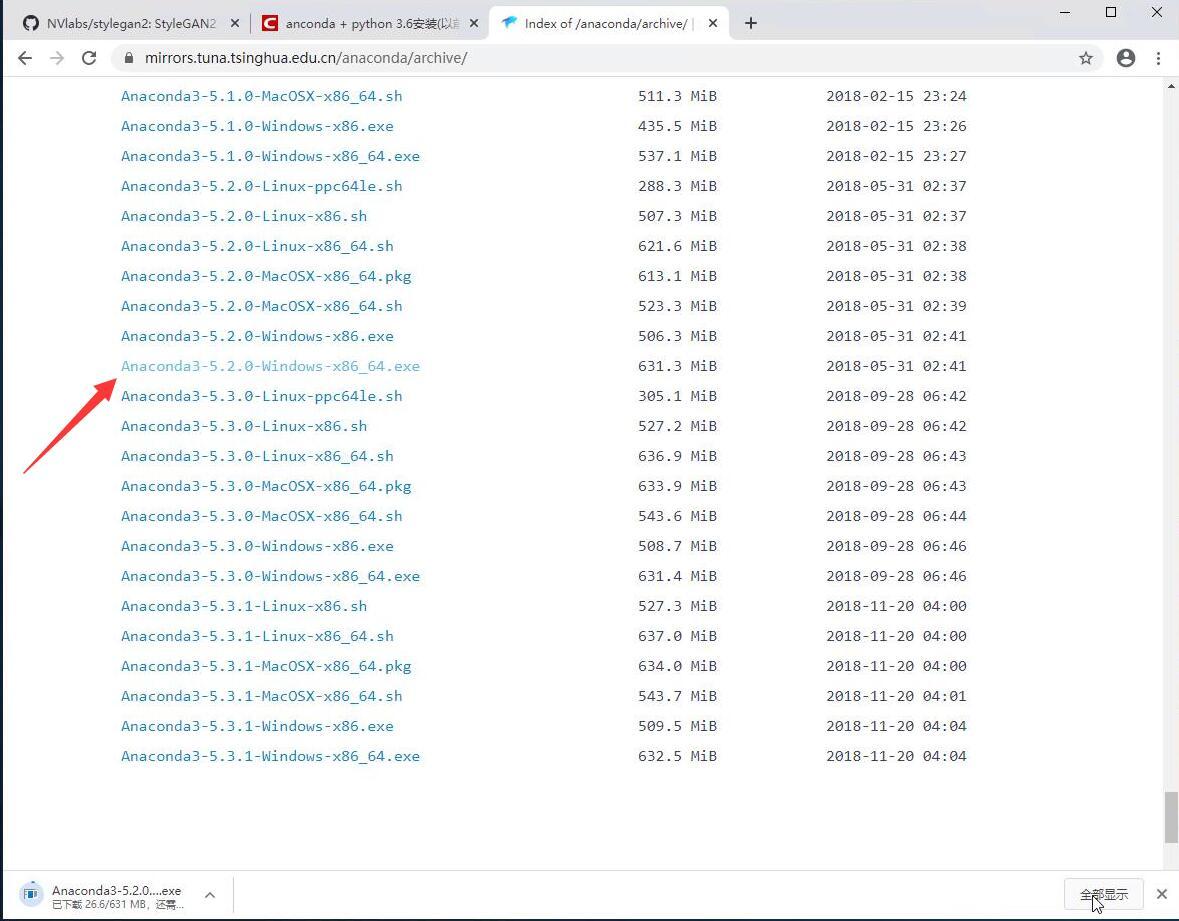Select the 543.6 MiB size value
This screenshot has height=921, width=1179.
click(x=677, y=517)
